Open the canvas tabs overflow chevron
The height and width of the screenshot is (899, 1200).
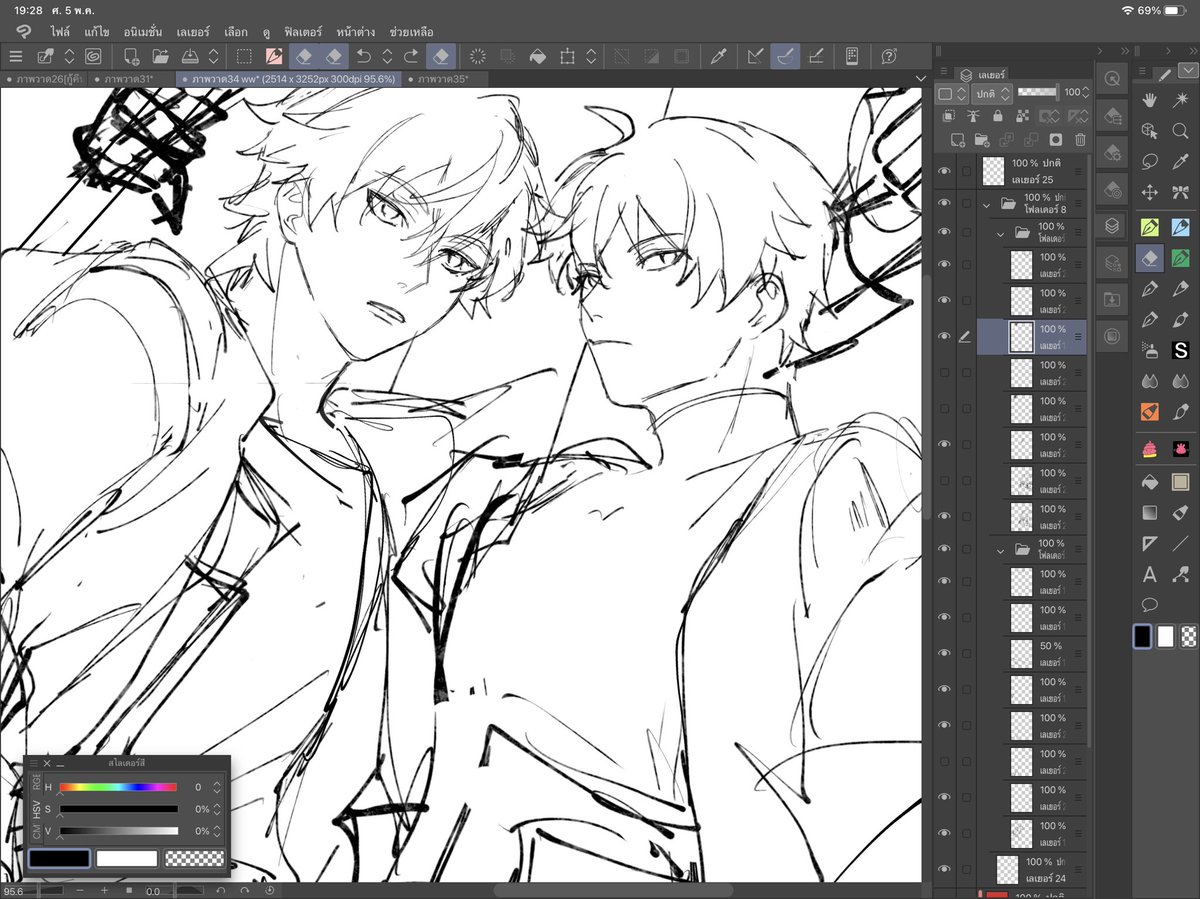pos(920,78)
